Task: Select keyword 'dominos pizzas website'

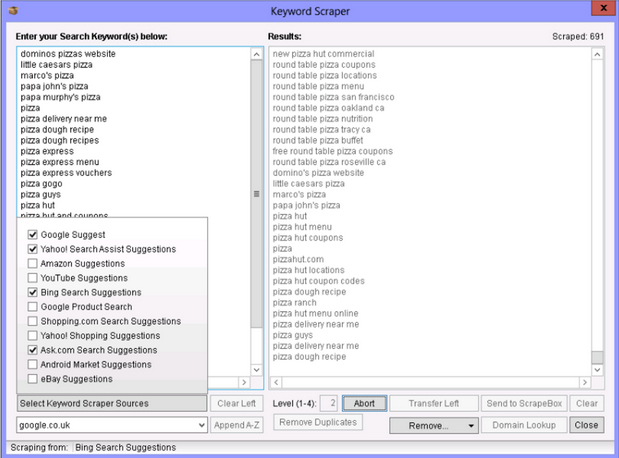Action: (x=68, y=54)
